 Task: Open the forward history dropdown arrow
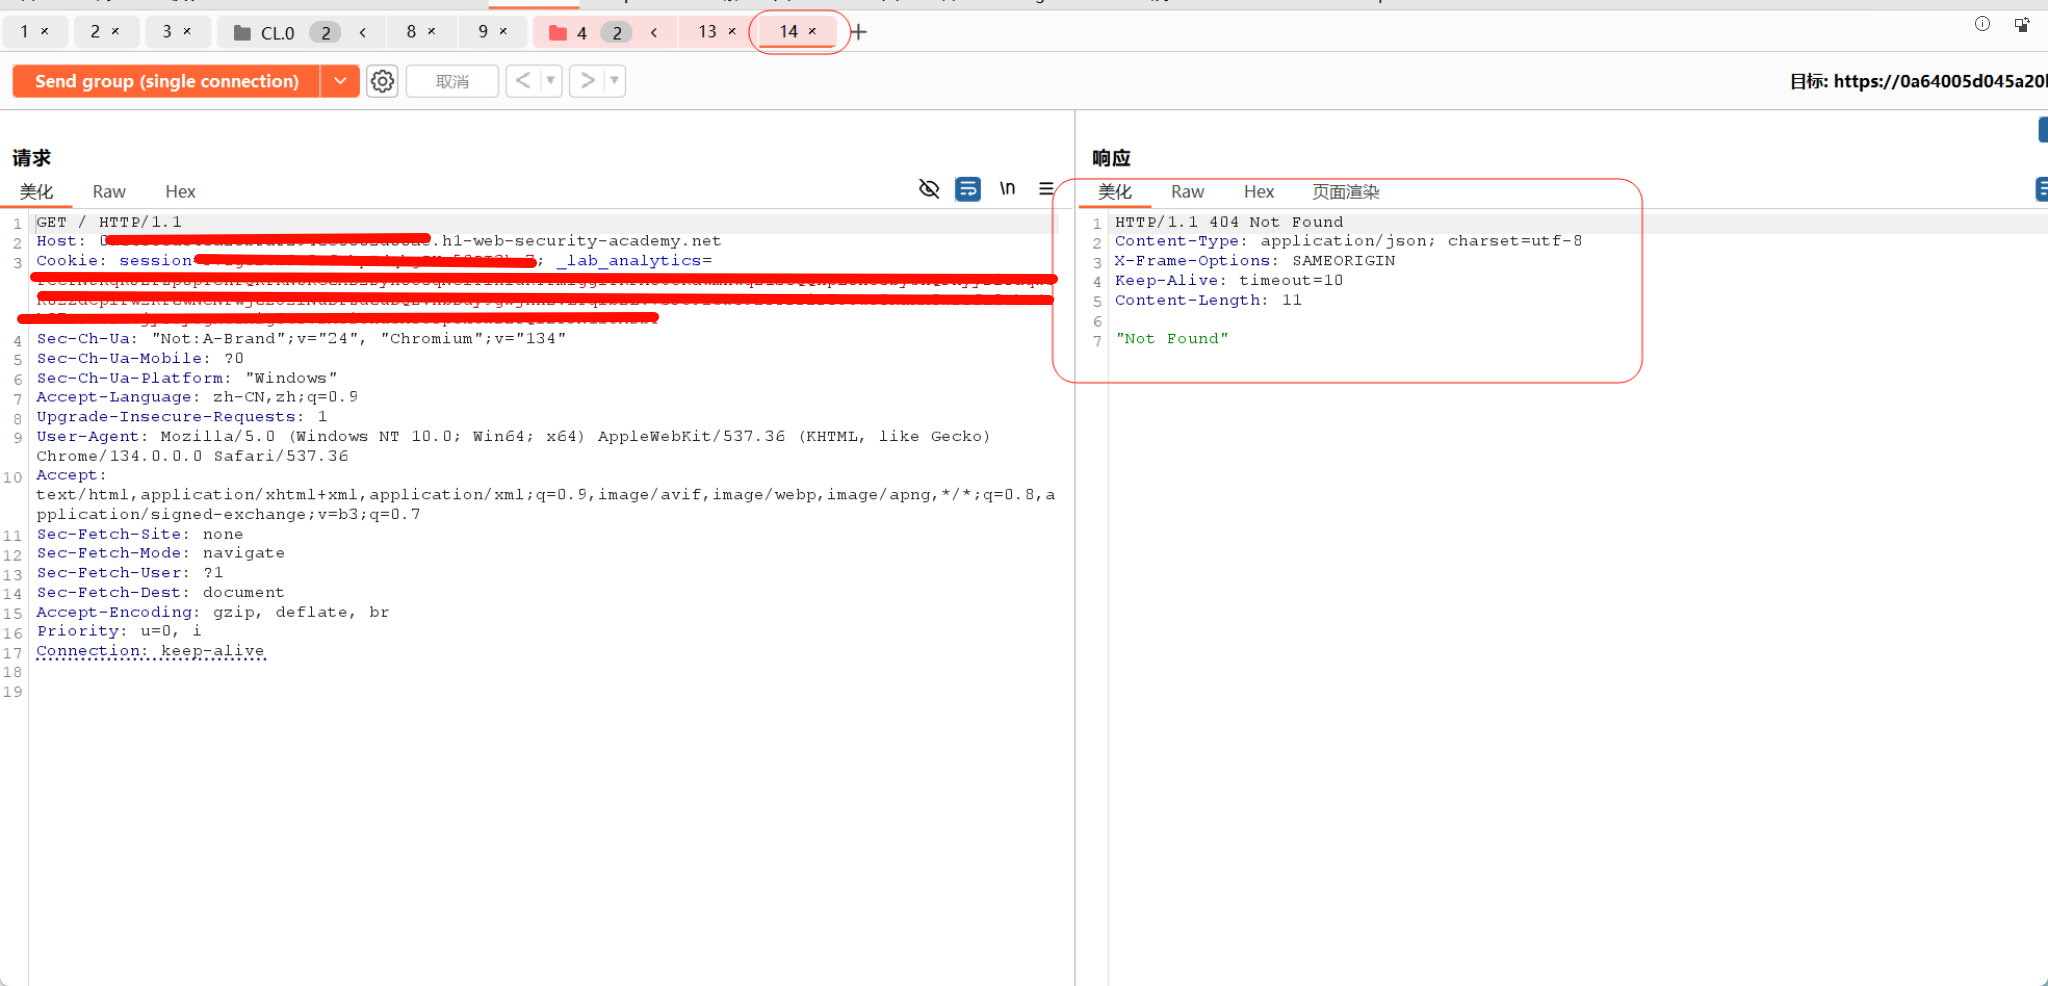pos(614,81)
